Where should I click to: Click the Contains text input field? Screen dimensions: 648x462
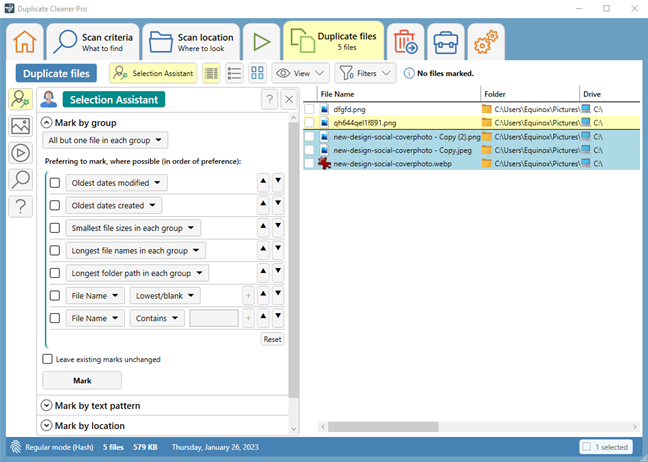coord(213,318)
